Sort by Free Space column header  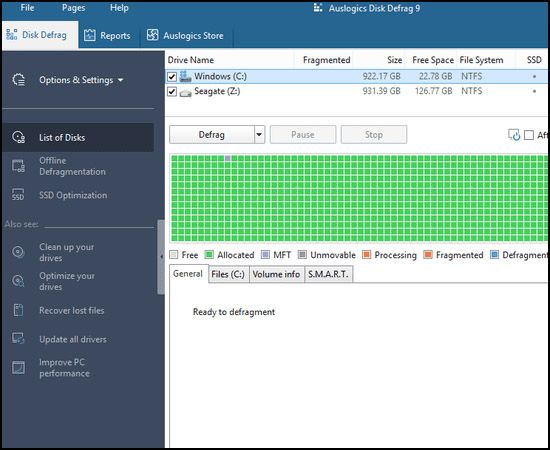click(433, 60)
